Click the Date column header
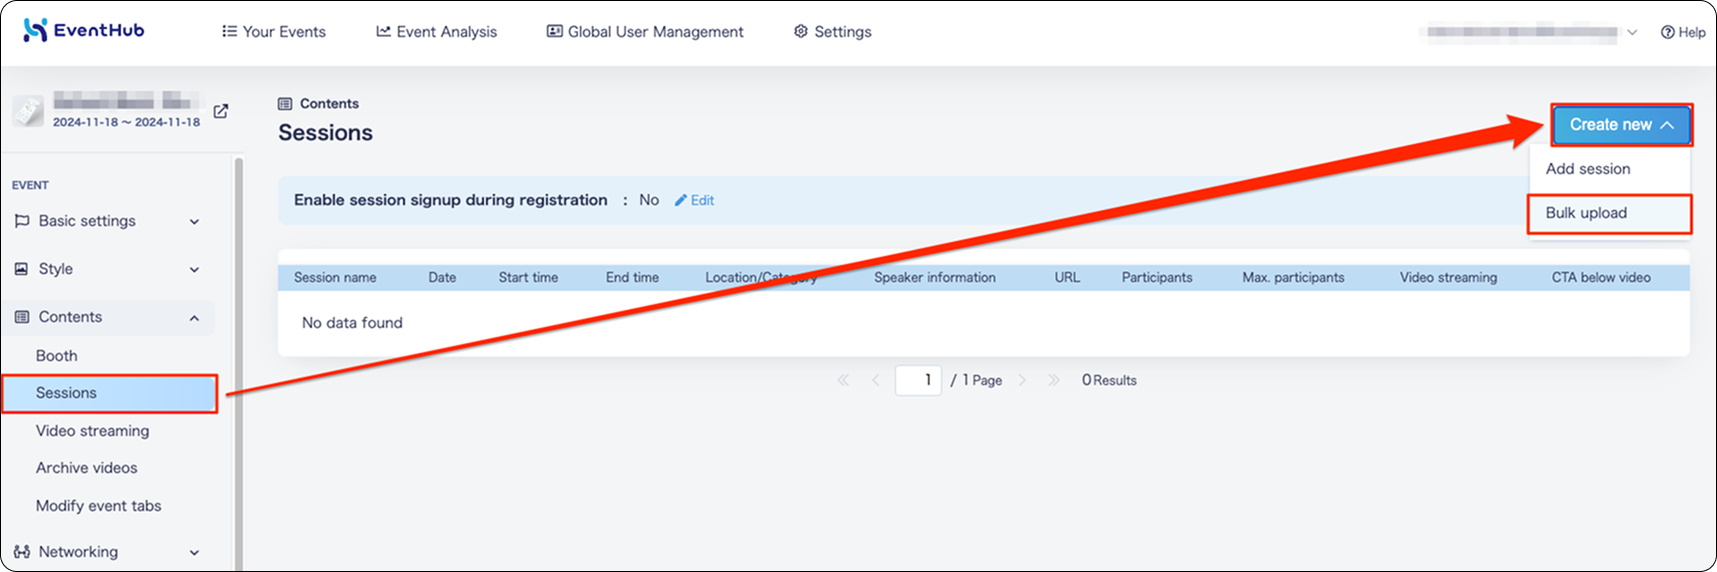1717x572 pixels. [442, 278]
